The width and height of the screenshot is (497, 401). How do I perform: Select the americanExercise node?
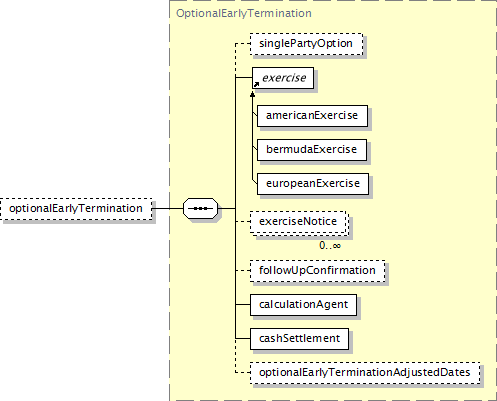click(312, 116)
